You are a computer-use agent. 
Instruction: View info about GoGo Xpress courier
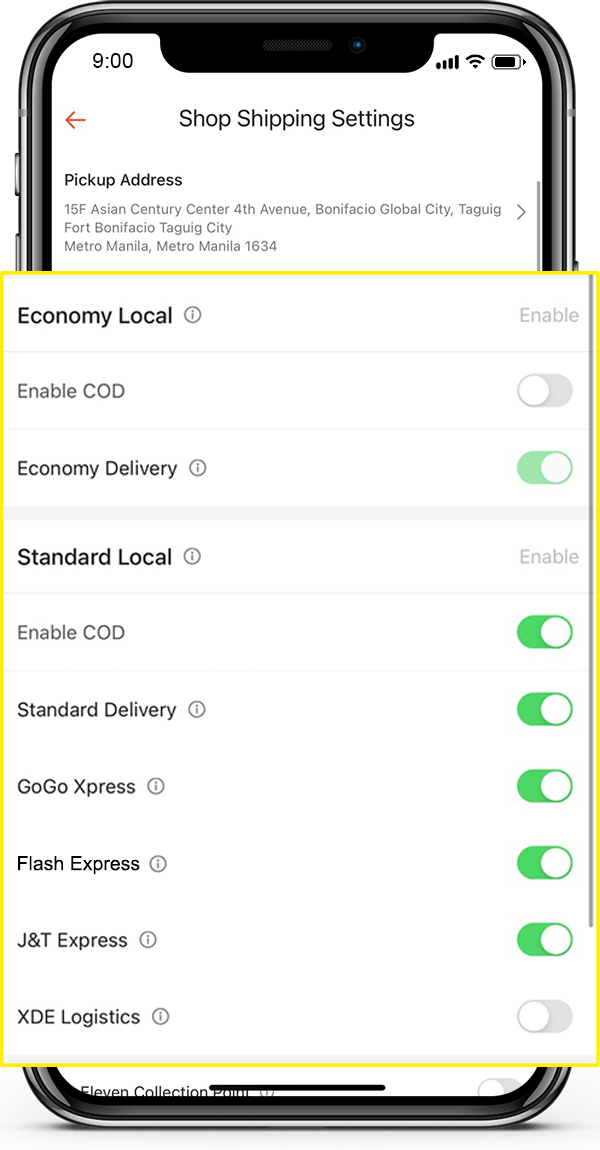coord(156,786)
